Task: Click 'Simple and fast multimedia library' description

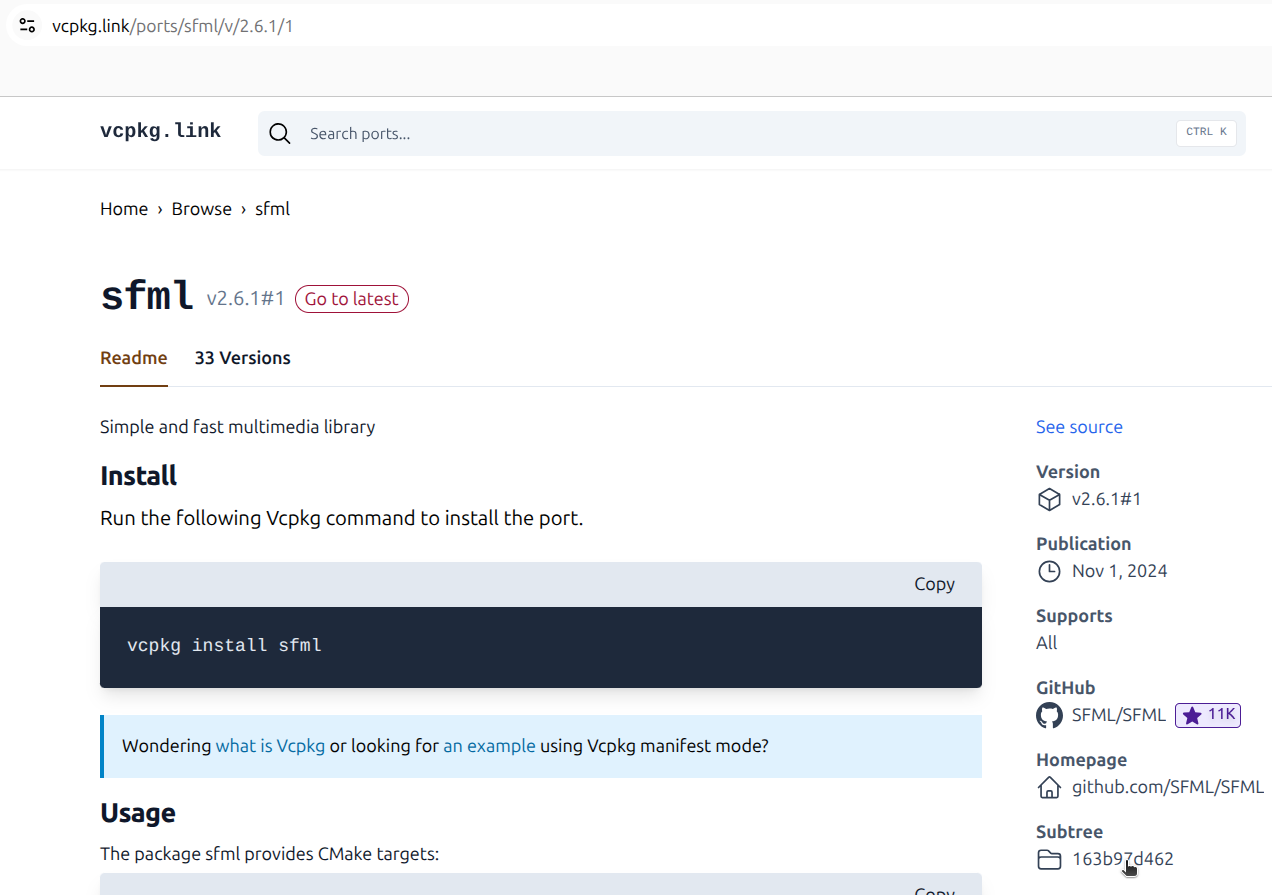Action: pos(238,427)
